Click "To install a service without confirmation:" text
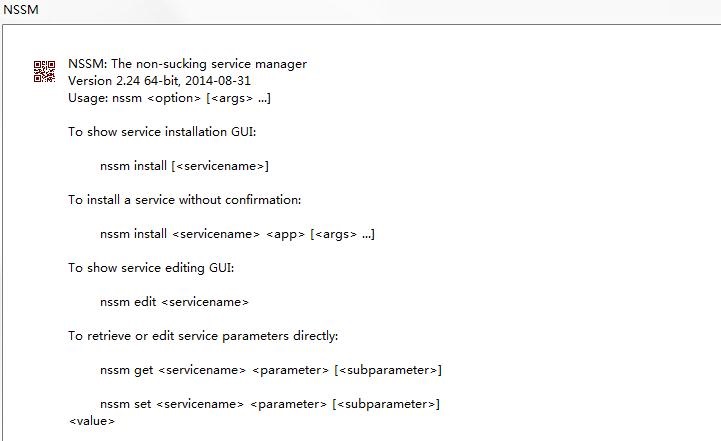 tap(184, 200)
